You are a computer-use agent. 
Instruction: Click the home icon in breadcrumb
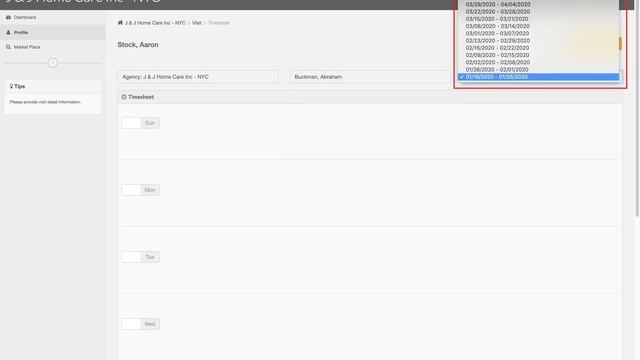[120, 22]
